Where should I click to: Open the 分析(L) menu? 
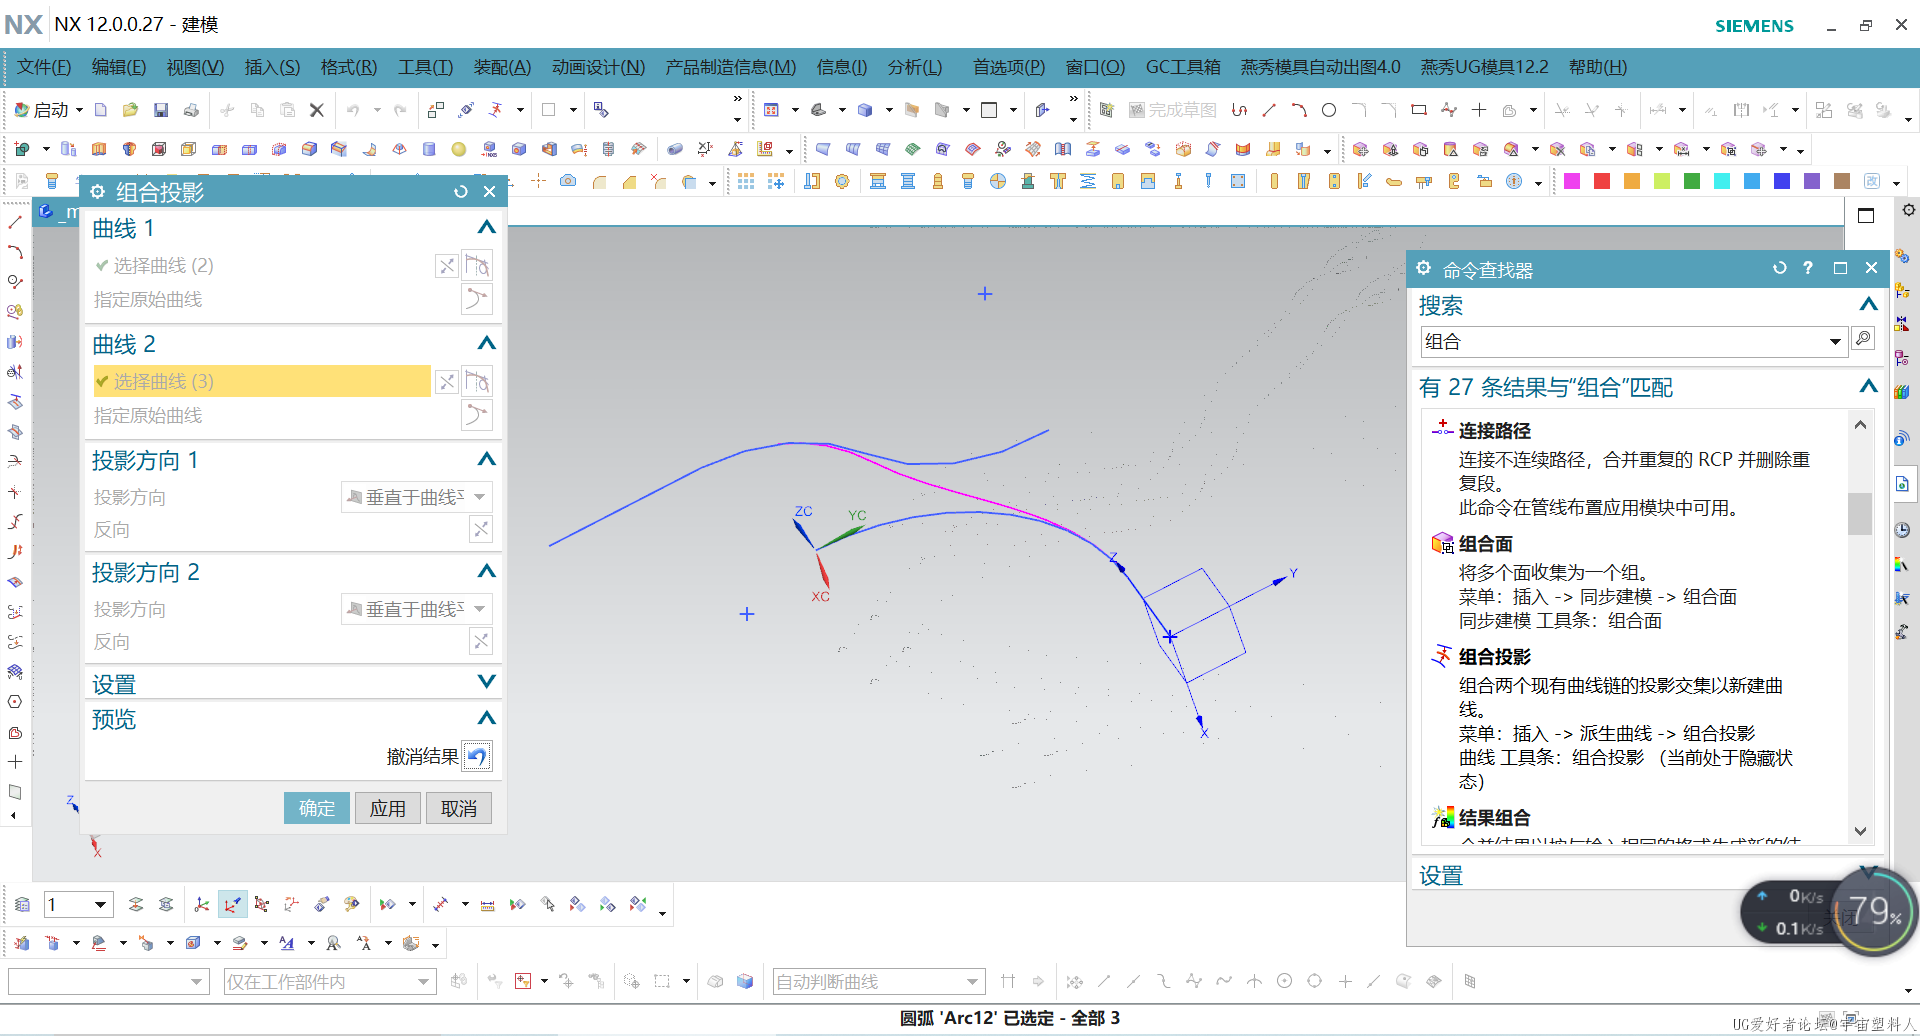point(915,67)
